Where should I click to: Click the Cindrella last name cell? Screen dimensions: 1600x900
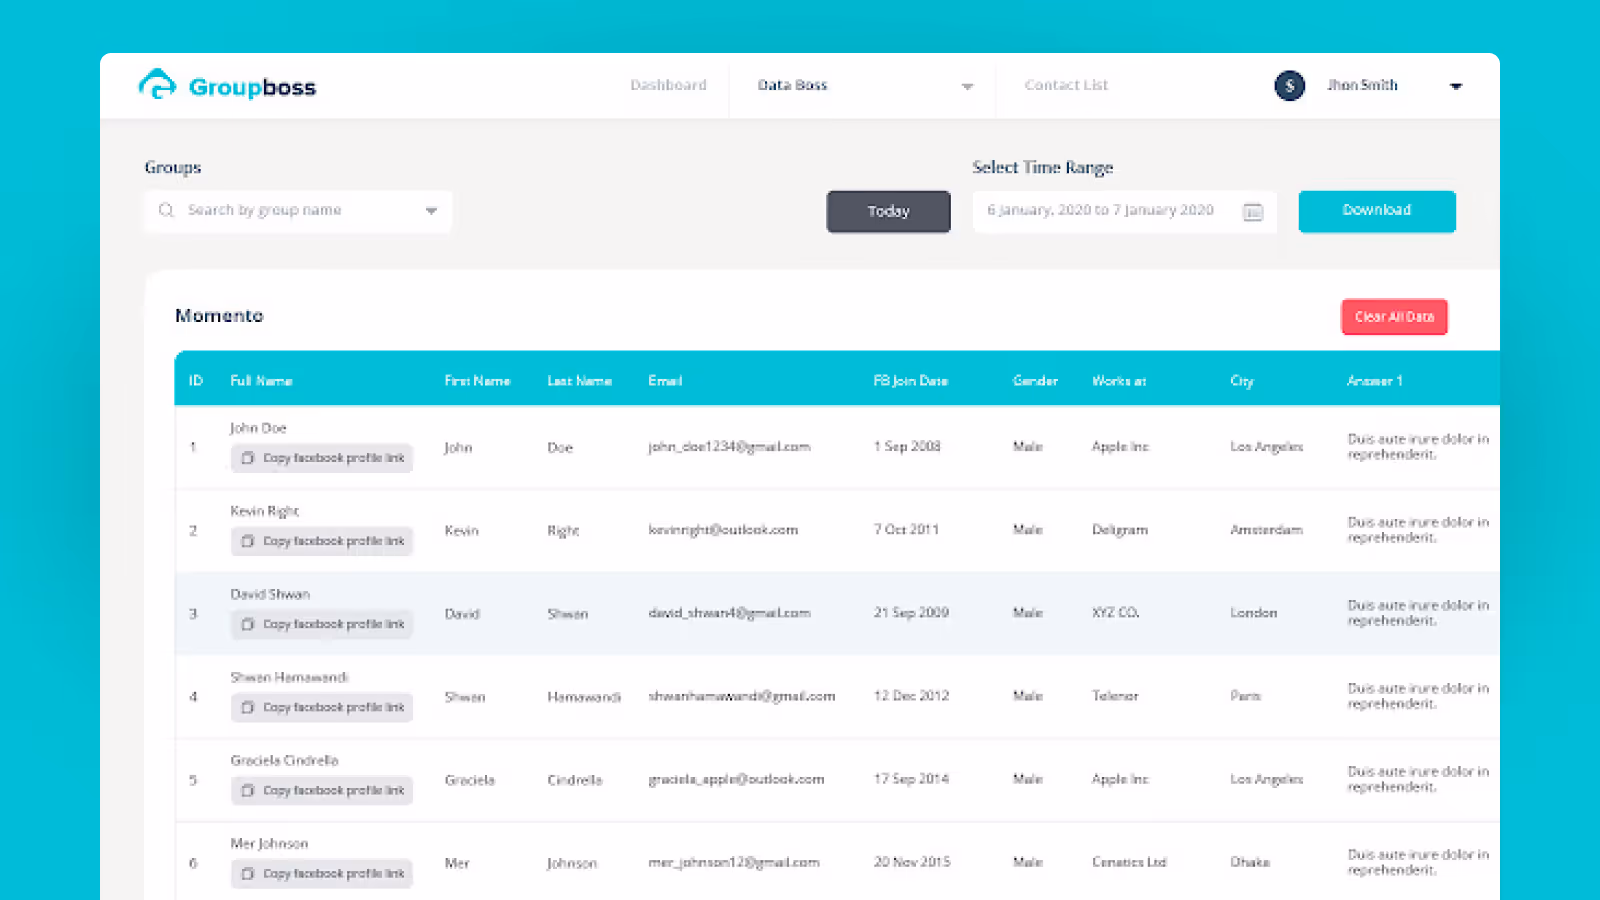(x=575, y=780)
